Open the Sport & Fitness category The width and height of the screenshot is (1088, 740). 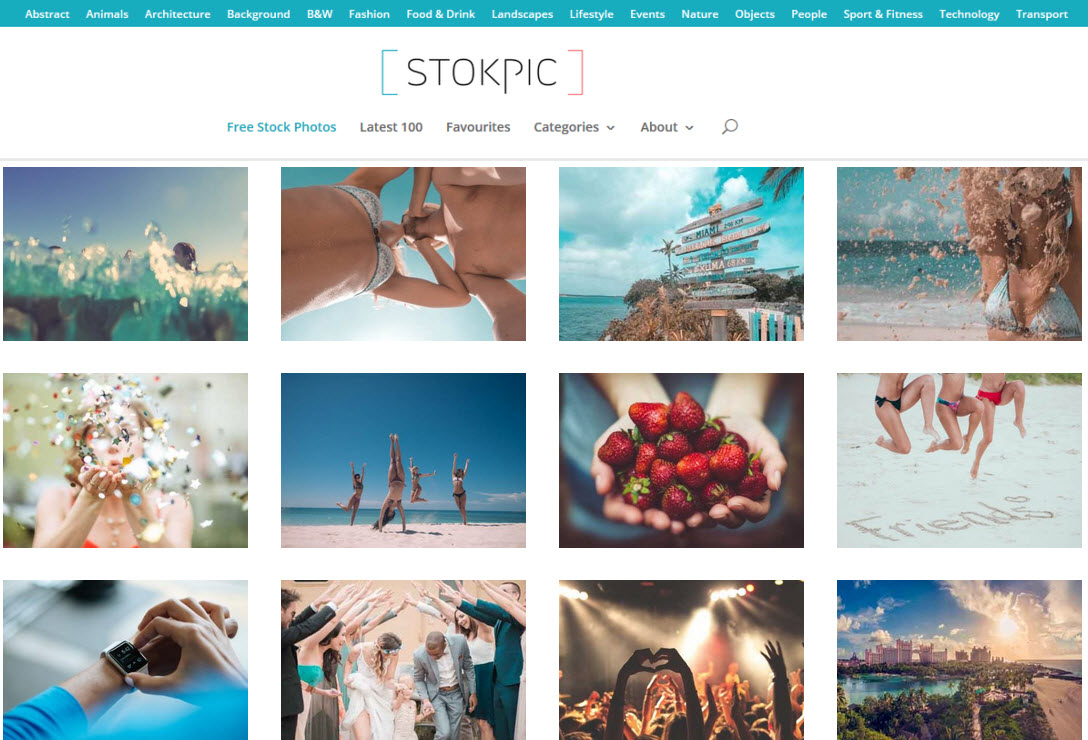(x=883, y=14)
